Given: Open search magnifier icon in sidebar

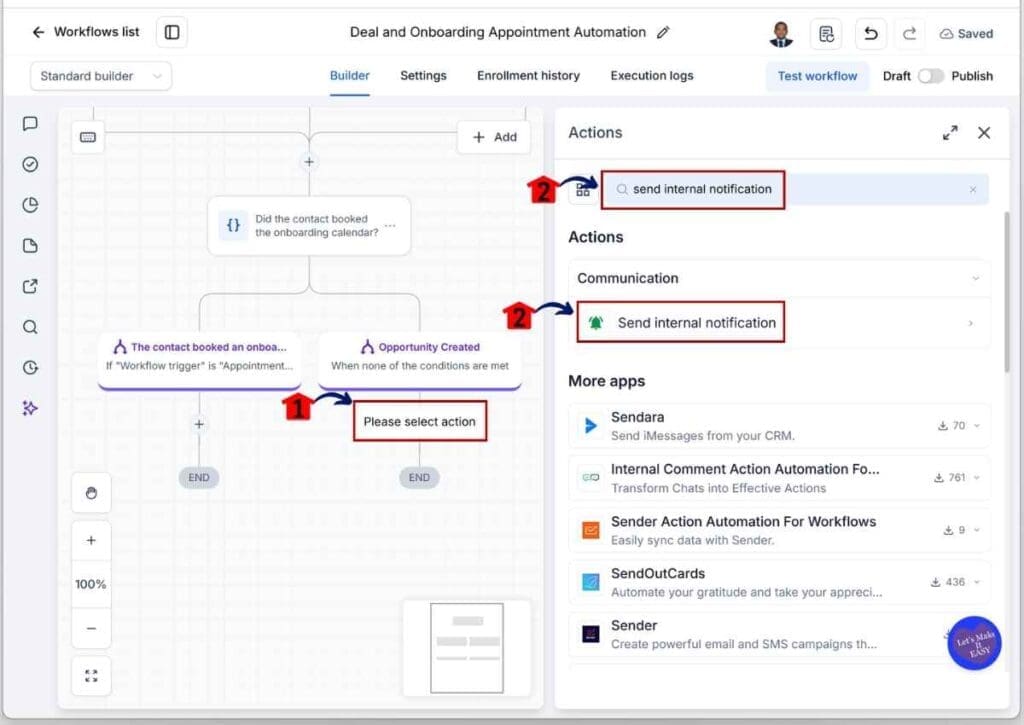Looking at the screenshot, I should [30, 327].
